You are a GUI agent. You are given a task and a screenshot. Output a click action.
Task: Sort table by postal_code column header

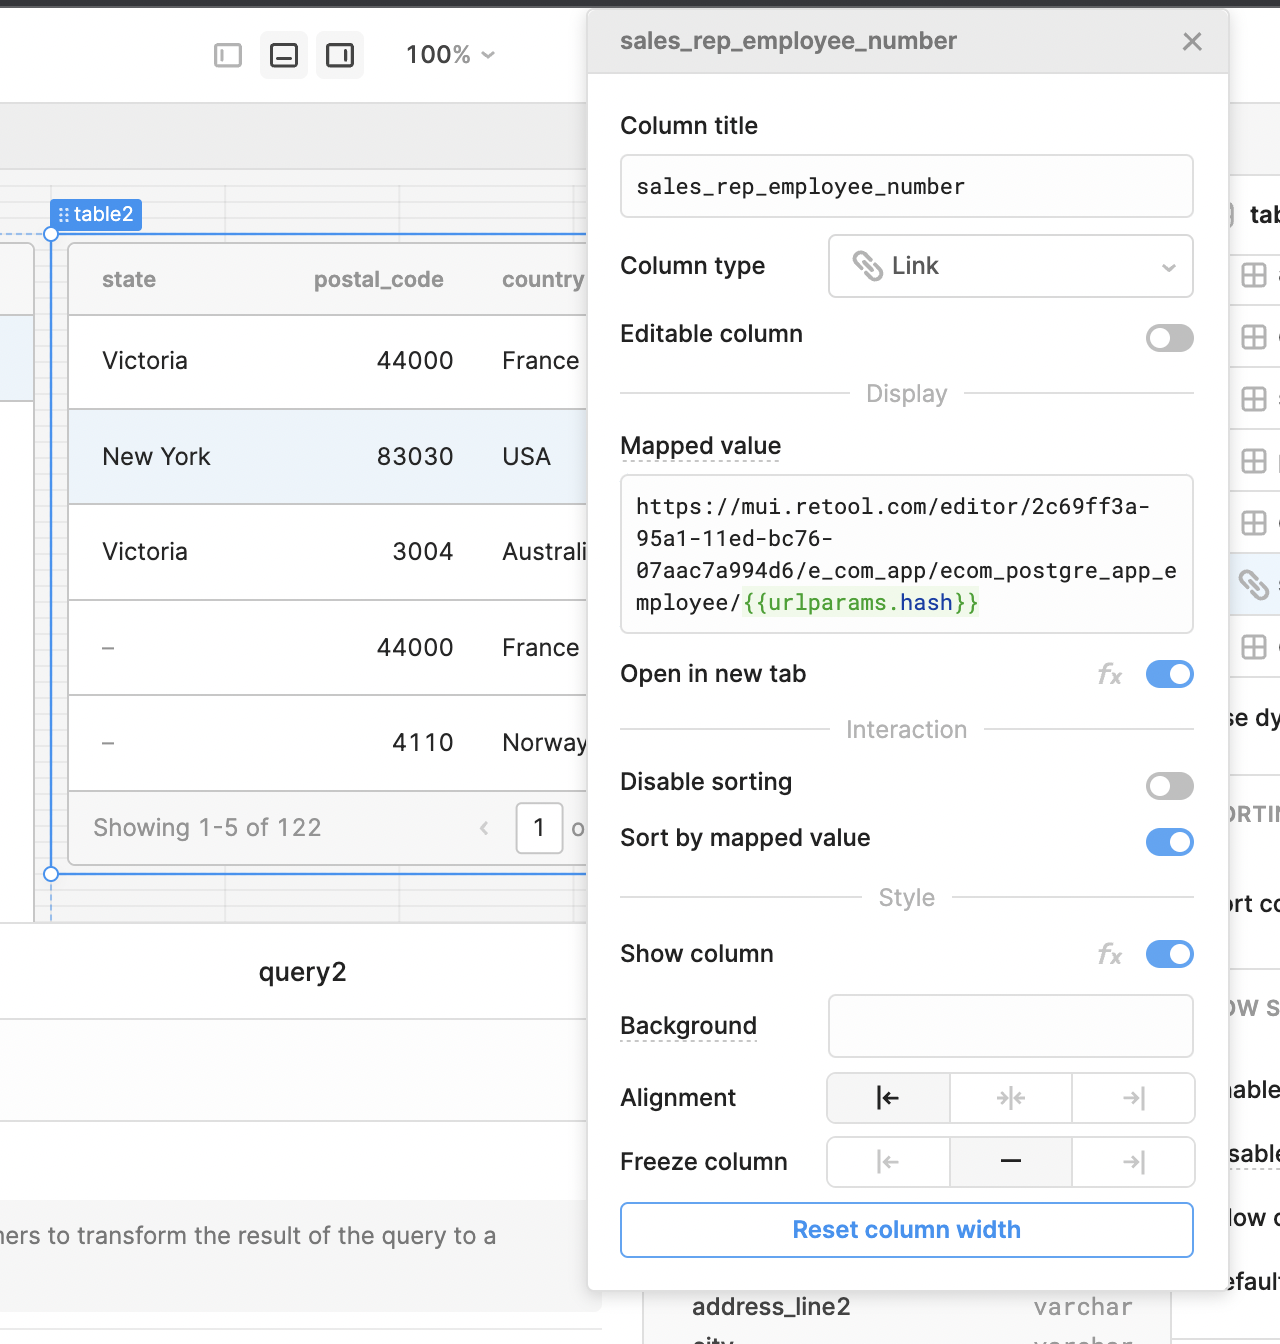coord(379,279)
